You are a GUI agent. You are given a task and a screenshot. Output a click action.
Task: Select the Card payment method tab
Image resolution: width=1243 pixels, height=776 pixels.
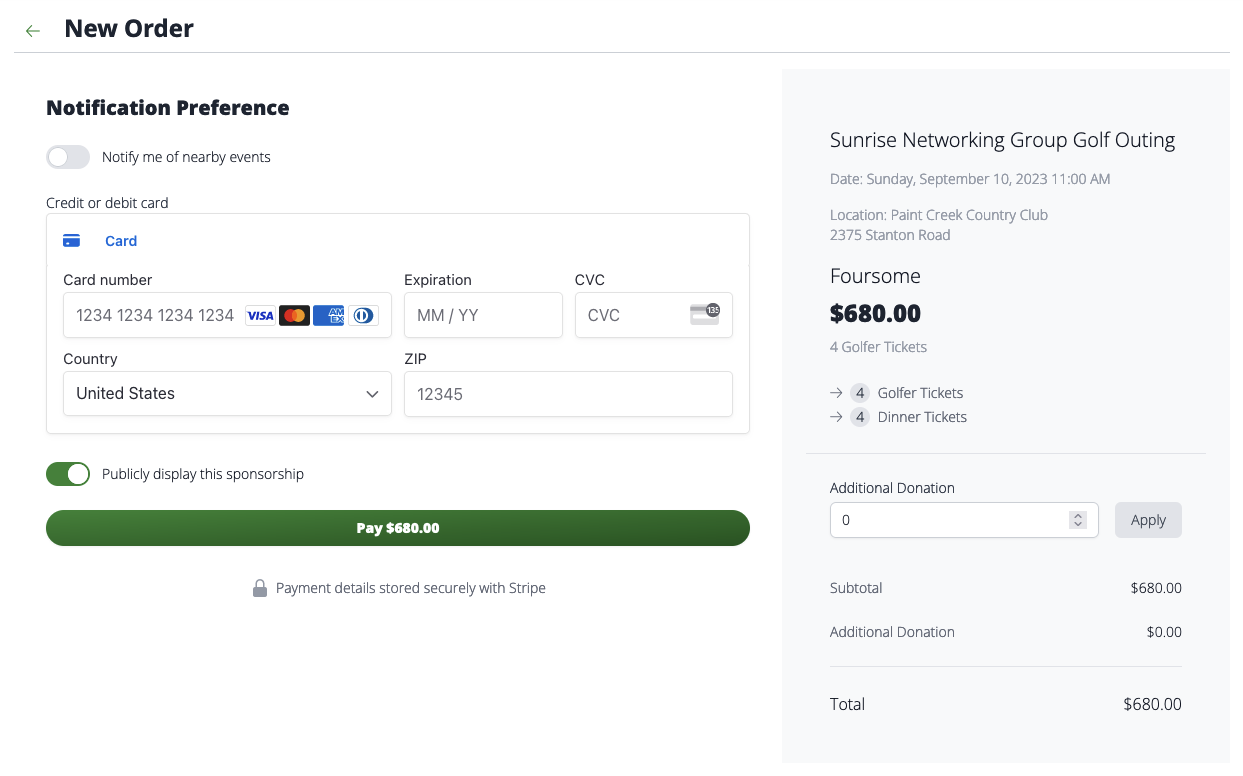(121, 241)
